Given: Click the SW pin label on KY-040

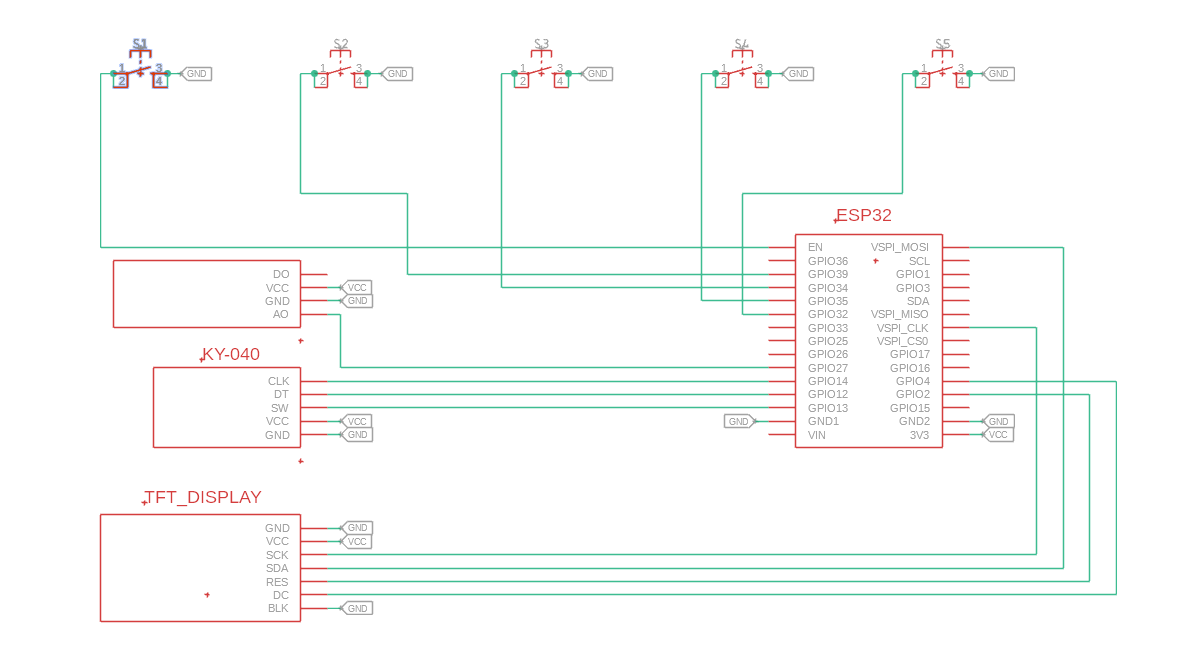Looking at the screenshot, I should [280, 408].
